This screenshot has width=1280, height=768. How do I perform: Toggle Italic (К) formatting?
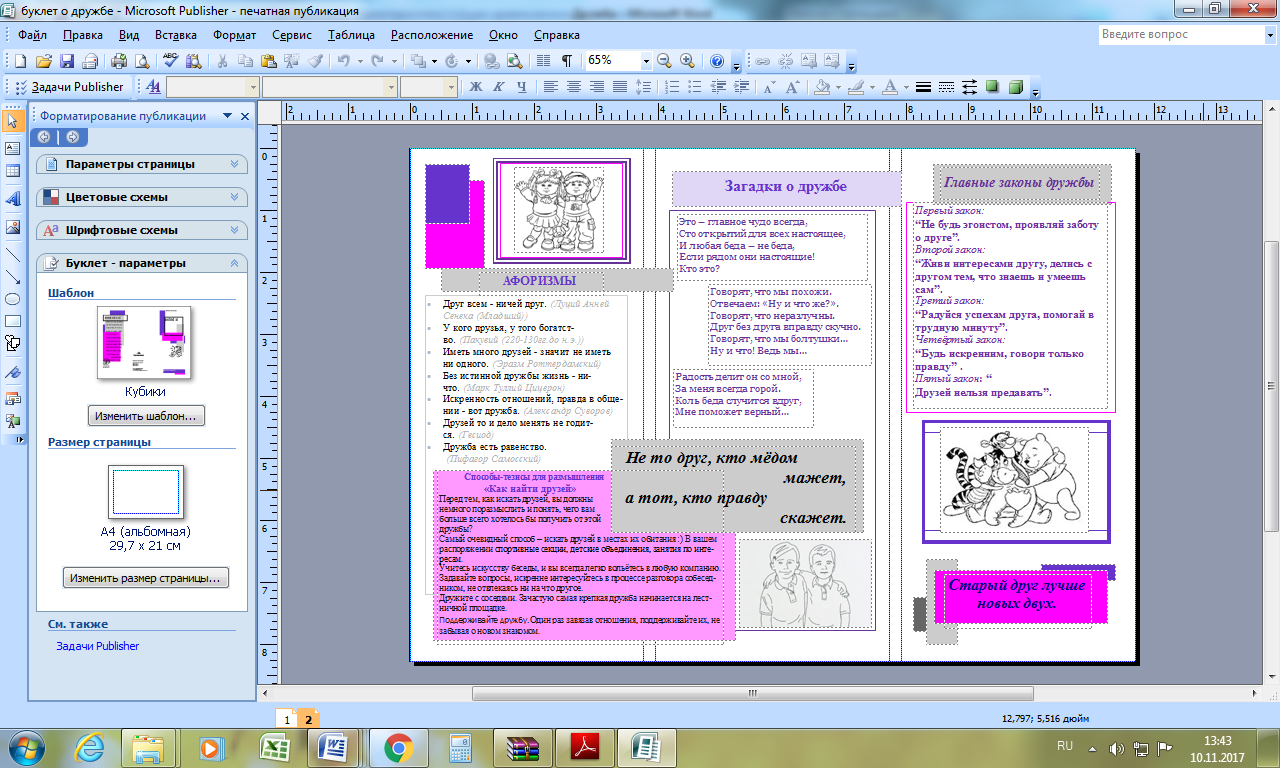pyautogui.click(x=498, y=87)
